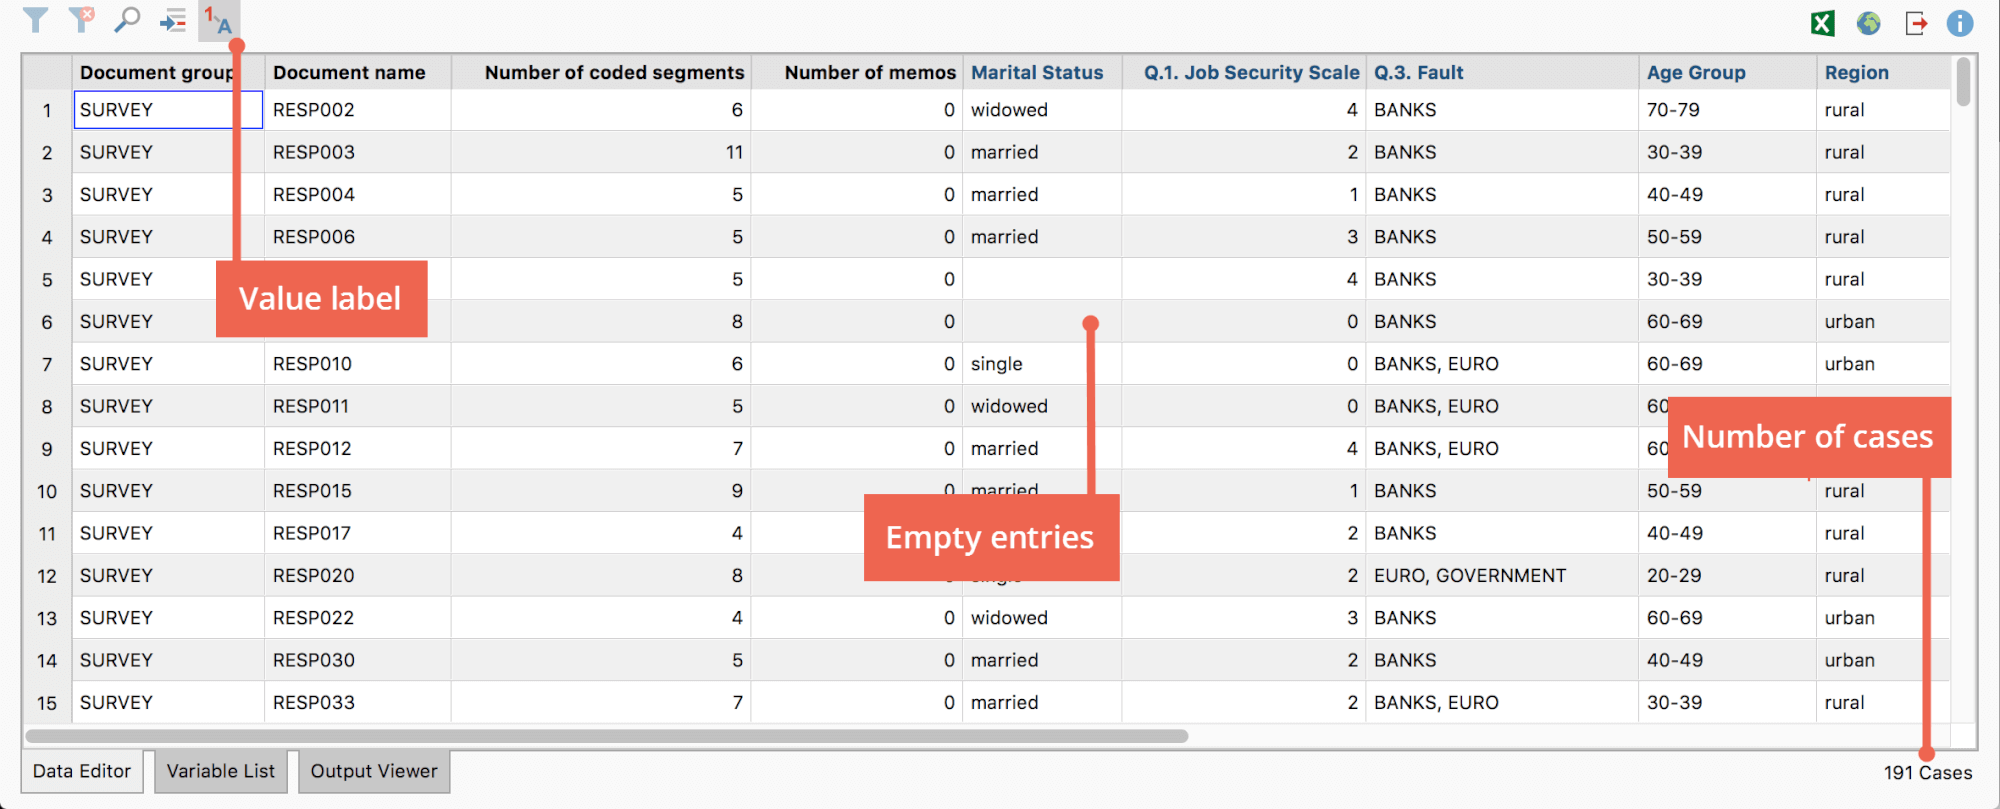This screenshot has height=809, width=2000.
Task: Click document name RESP011
Action: [x=311, y=406]
